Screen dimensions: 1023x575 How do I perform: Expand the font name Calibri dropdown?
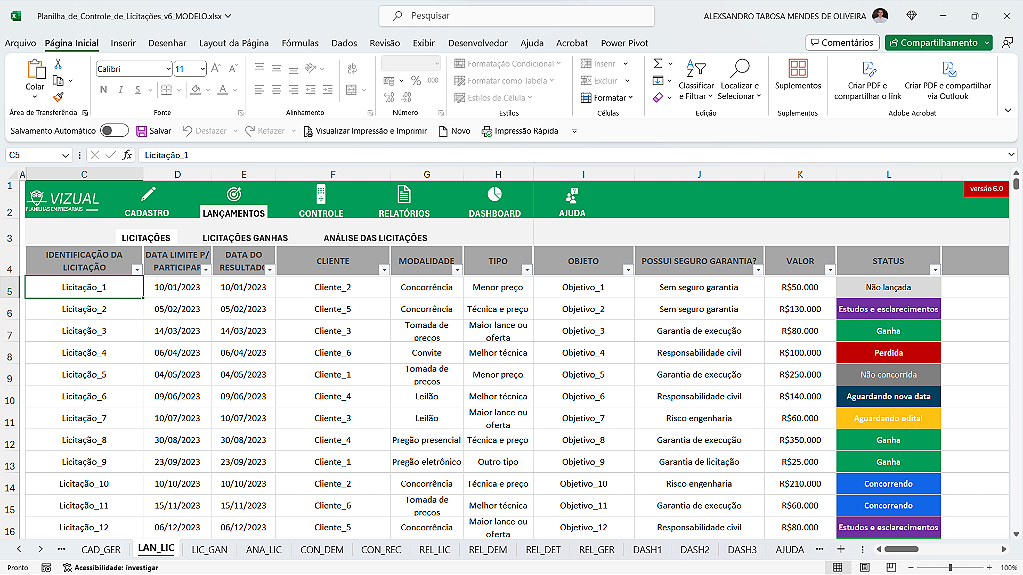[168, 69]
